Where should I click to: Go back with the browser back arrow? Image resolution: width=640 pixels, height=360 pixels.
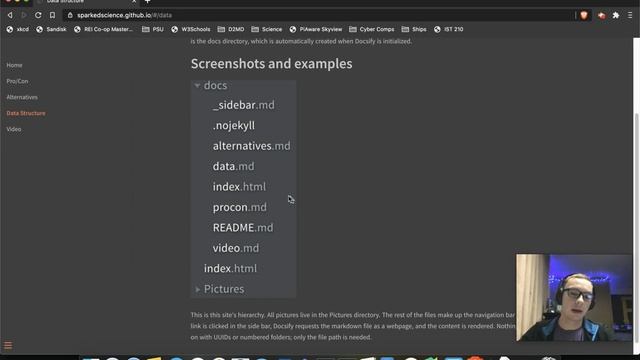click(10, 15)
